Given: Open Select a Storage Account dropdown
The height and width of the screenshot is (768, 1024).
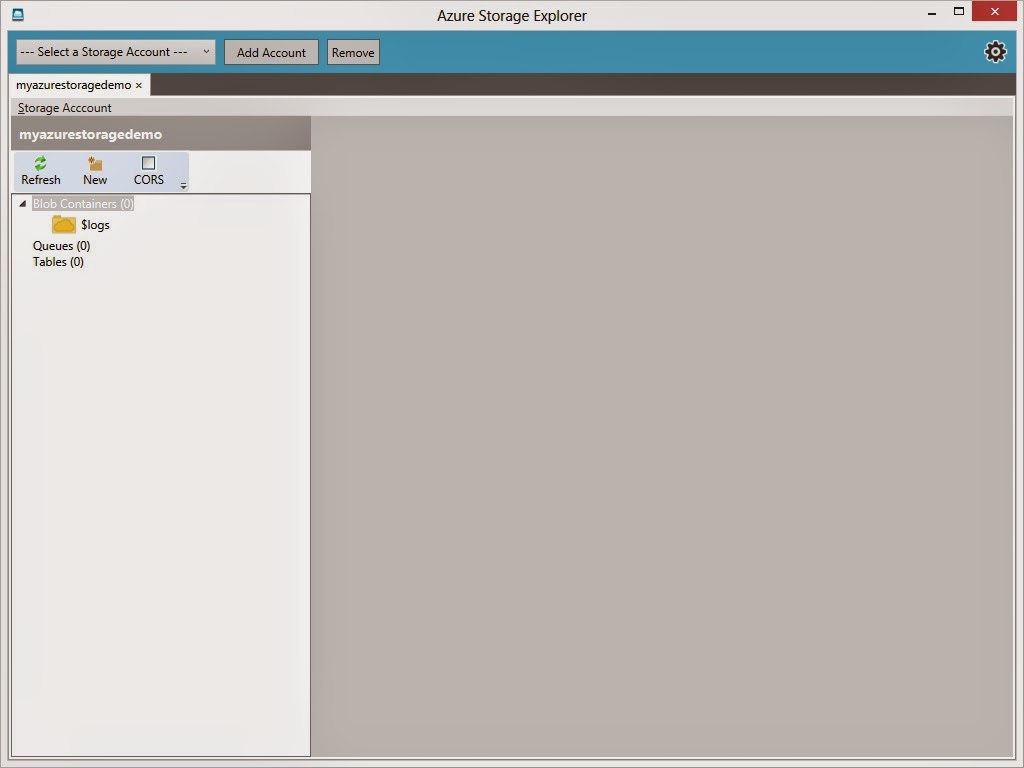Looking at the screenshot, I should (x=116, y=52).
